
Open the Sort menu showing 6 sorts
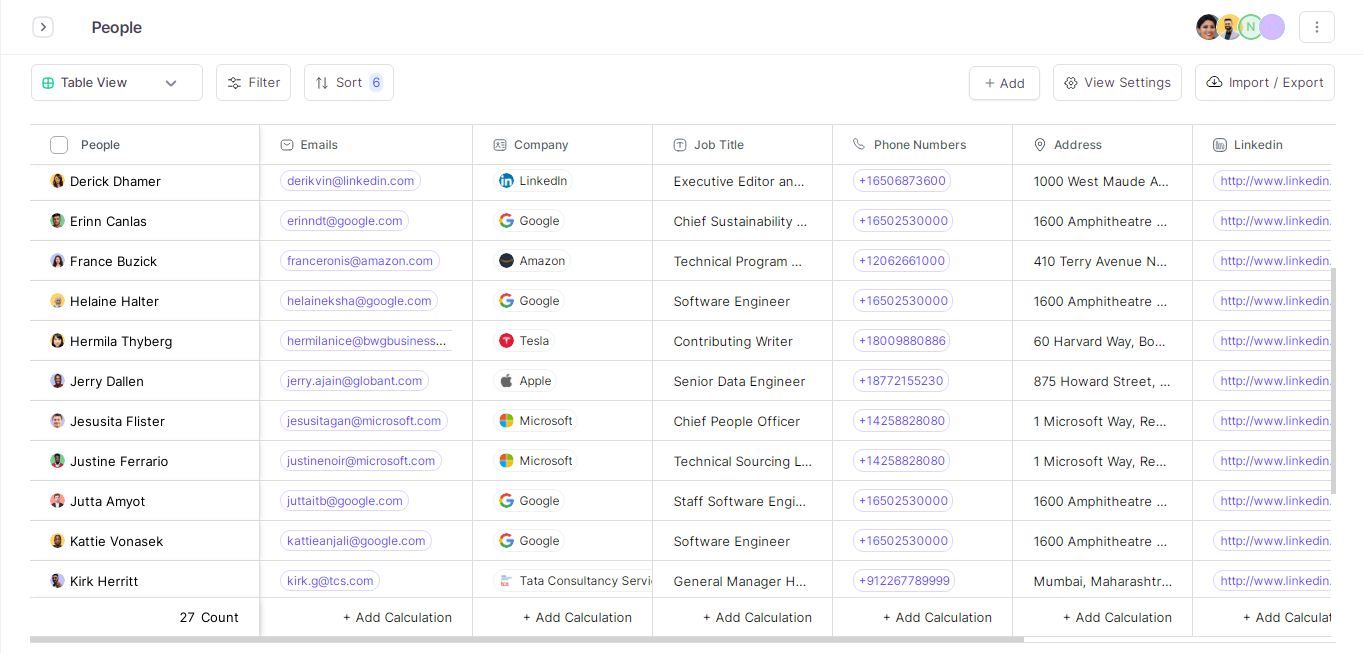point(348,82)
